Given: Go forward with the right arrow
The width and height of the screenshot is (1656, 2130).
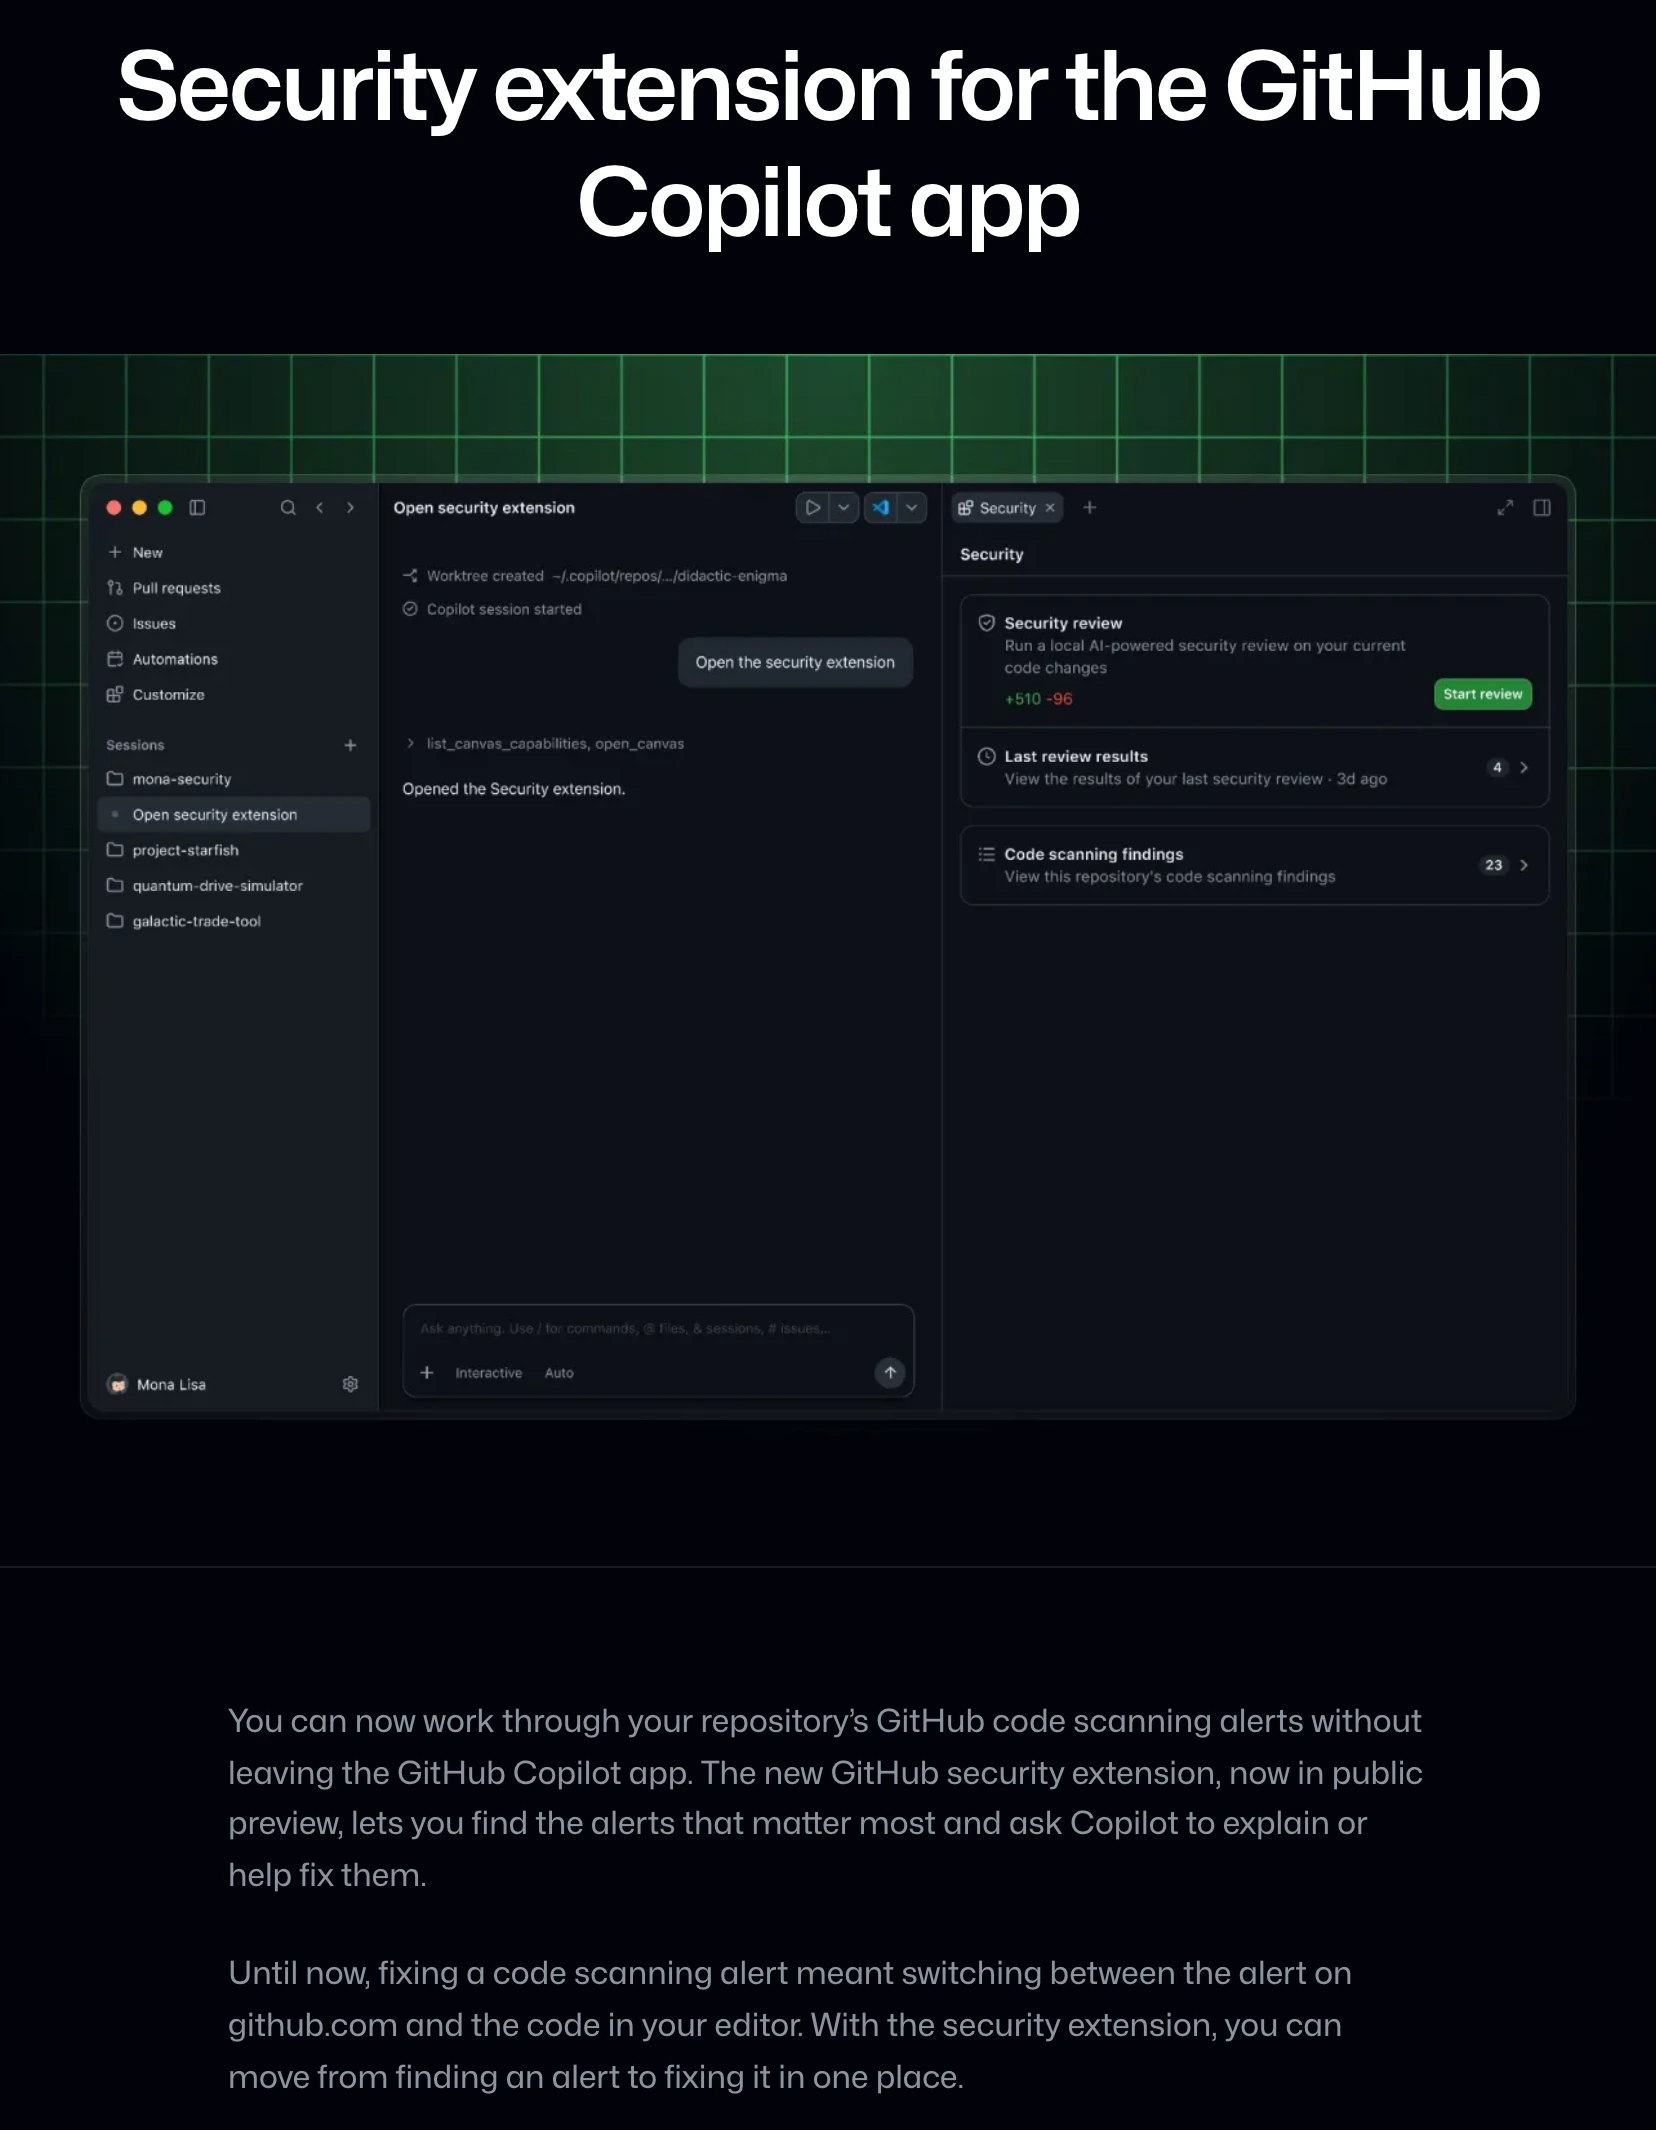Looking at the screenshot, I should point(350,508).
